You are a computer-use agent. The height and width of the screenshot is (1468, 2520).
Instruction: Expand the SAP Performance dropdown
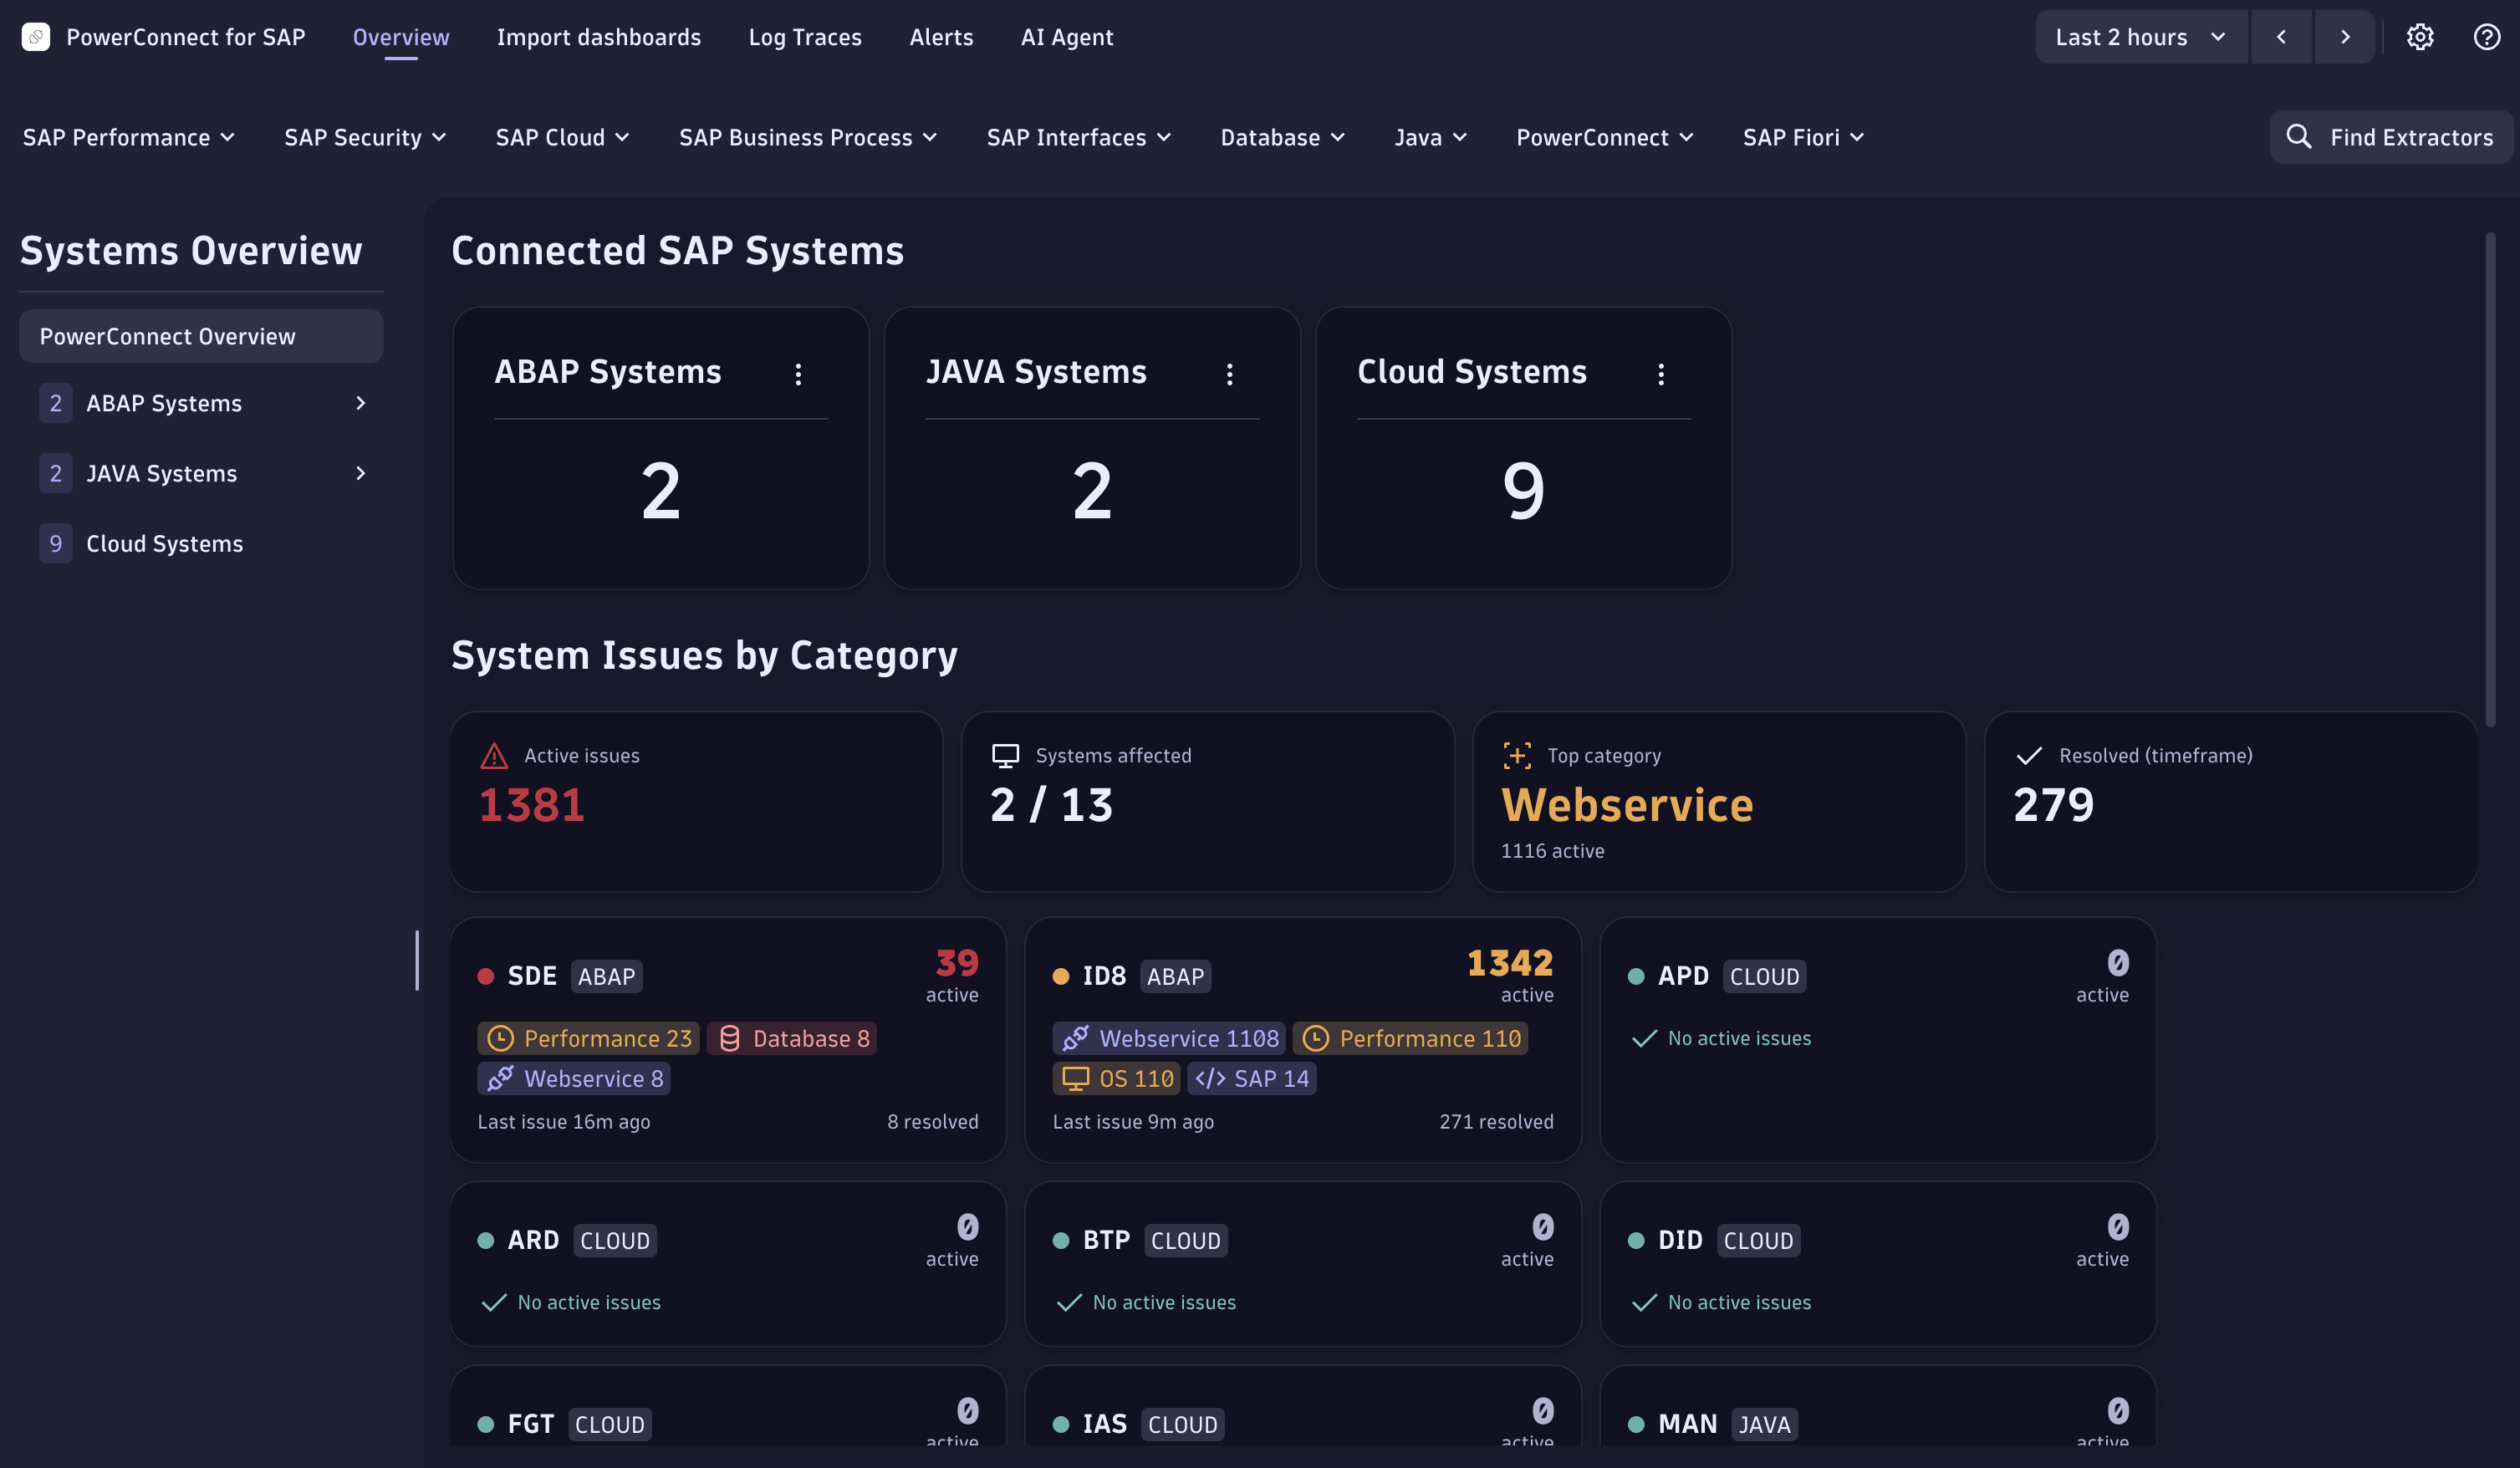click(x=129, y=137)
